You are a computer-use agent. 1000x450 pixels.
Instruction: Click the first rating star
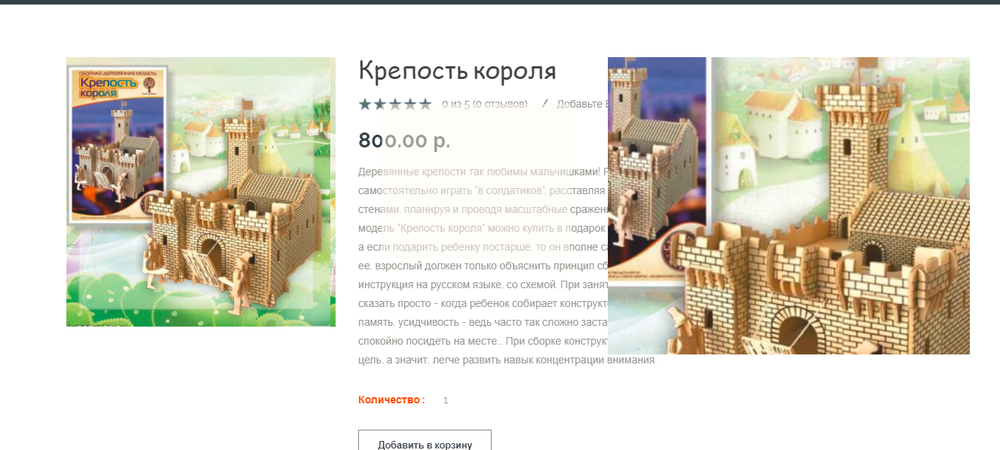(x=365, y=104)
